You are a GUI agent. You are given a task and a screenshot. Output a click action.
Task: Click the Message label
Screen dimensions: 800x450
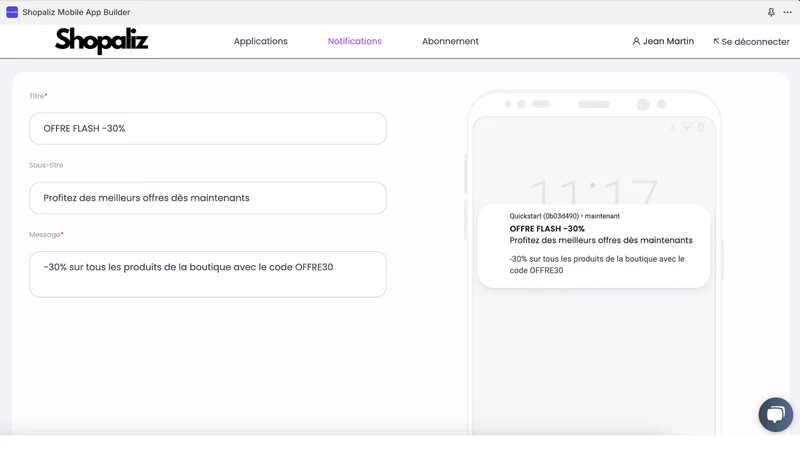(x=46, y=235)
